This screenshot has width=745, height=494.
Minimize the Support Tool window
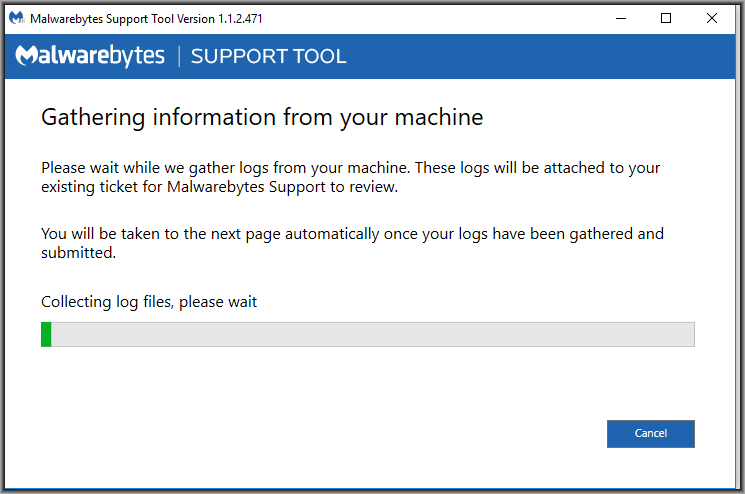(x=621, y=18)
